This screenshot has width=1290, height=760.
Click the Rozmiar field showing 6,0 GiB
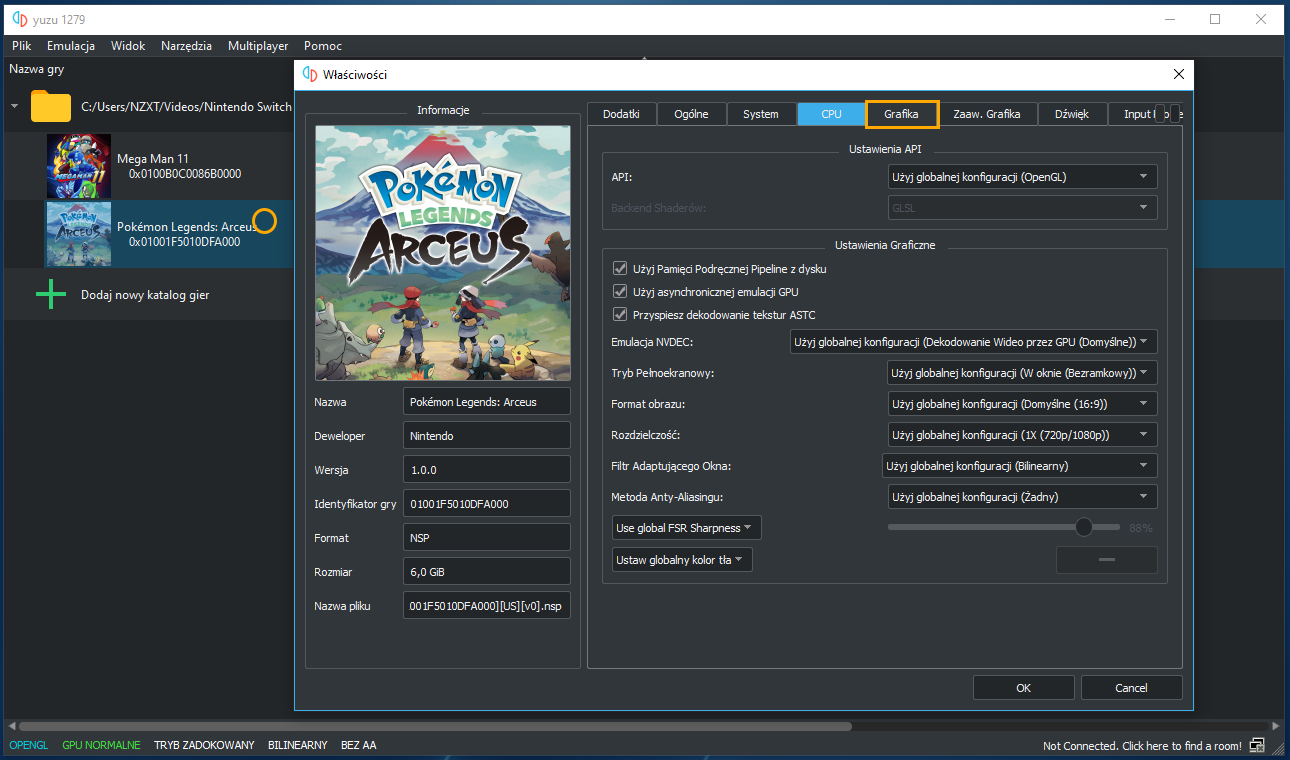click(487, 572)
